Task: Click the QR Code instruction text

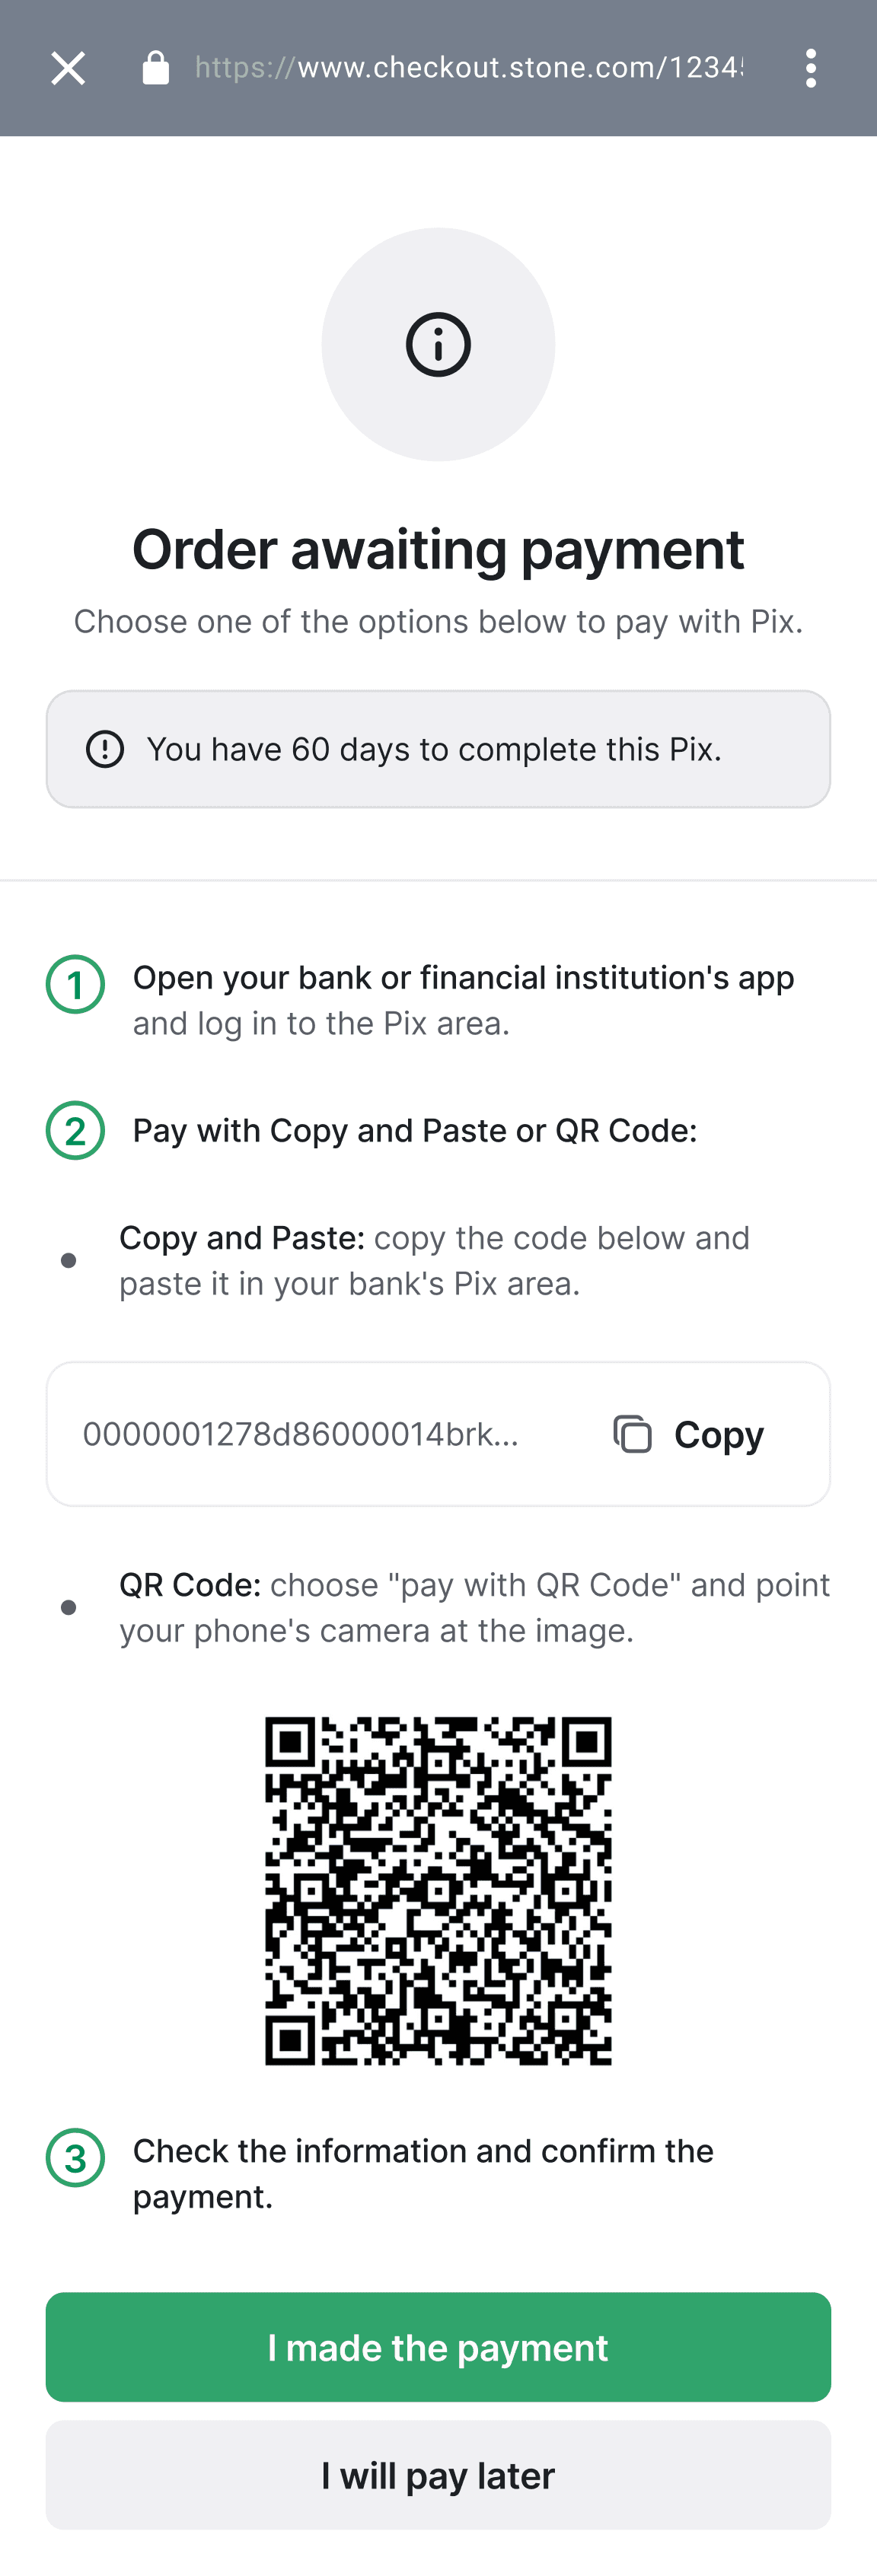Action: click(475, 1607)
